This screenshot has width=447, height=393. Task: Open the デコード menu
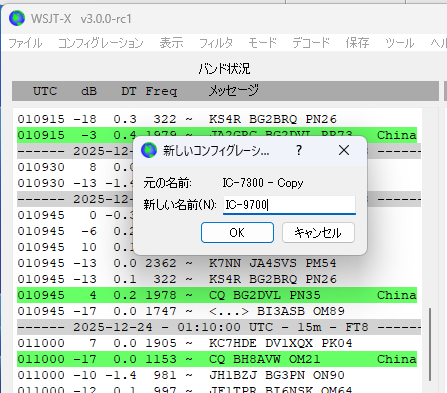(311, 43)
